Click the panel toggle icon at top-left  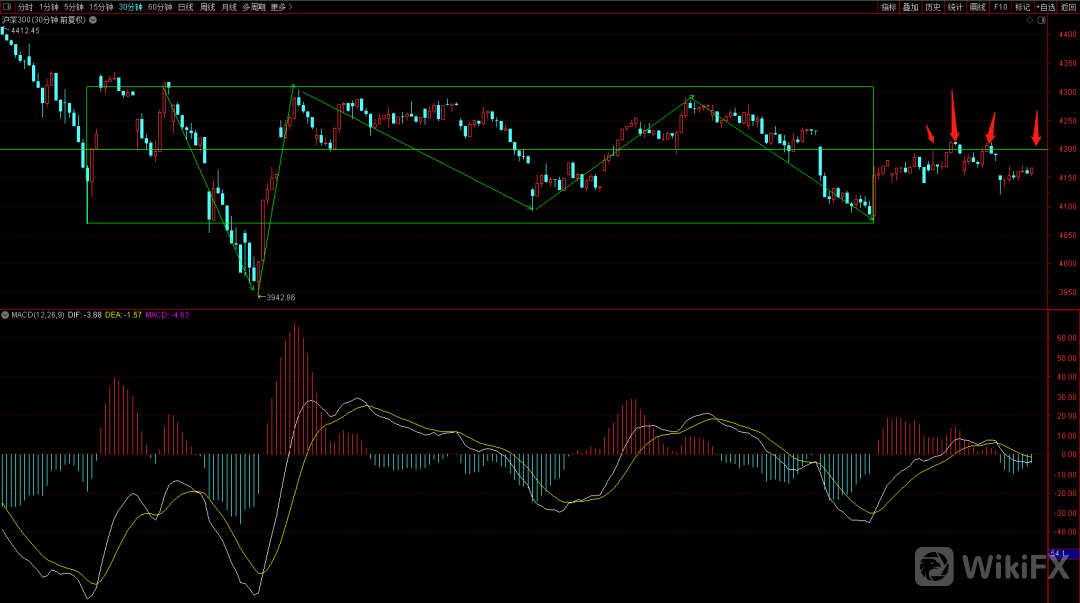[x=7, y=7]
